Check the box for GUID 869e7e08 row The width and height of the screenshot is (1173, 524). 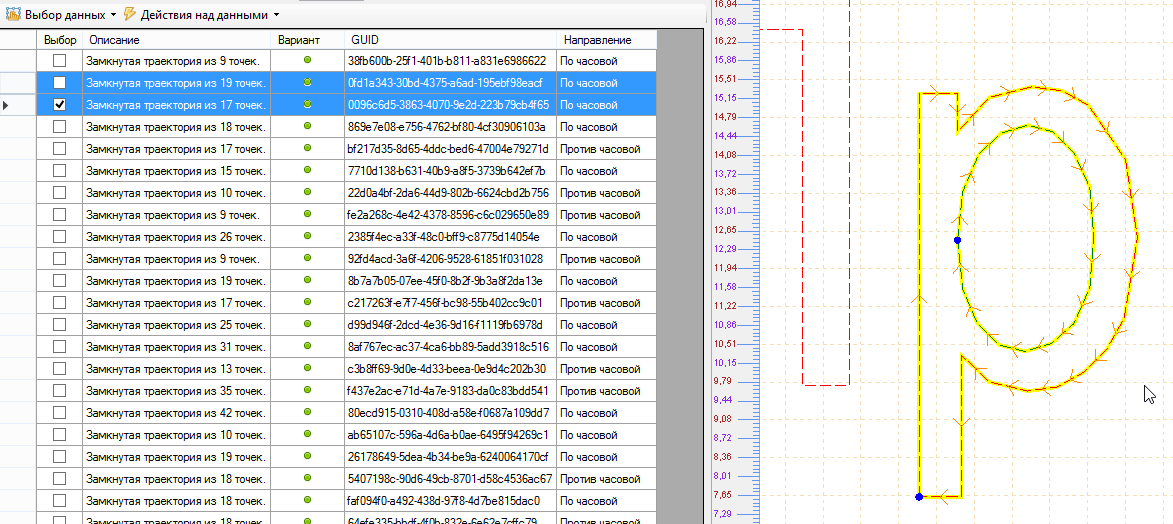60,127
